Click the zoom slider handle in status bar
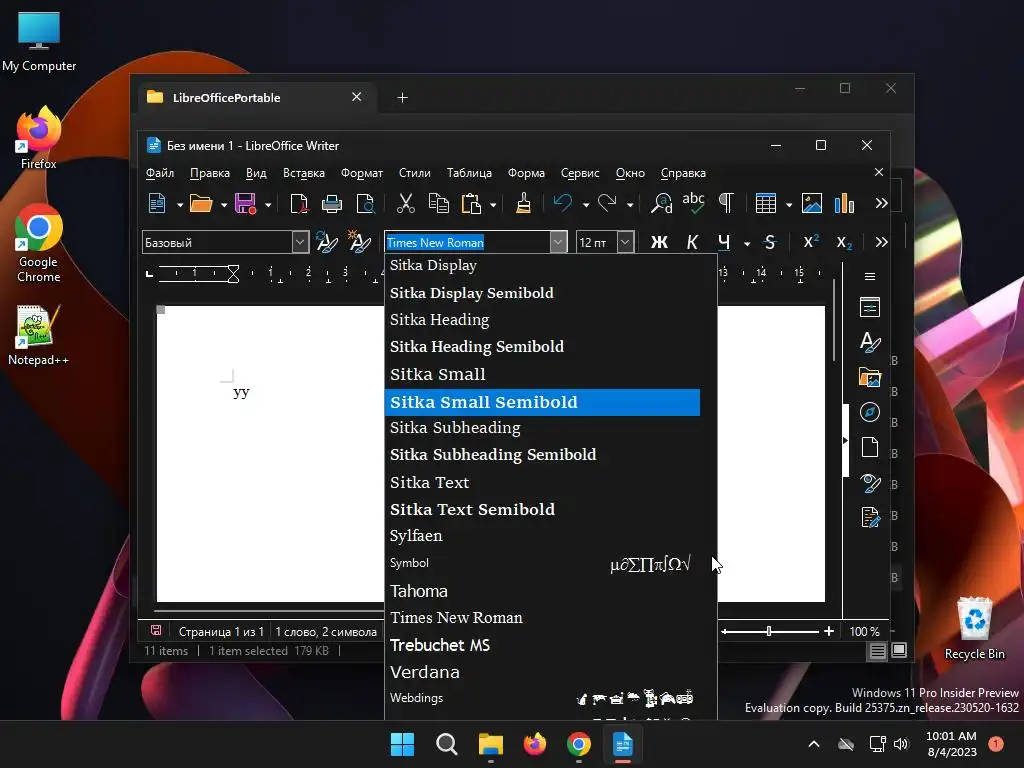Image resolution: width=1024 pixels, height=768 pixels. (769, 632)
